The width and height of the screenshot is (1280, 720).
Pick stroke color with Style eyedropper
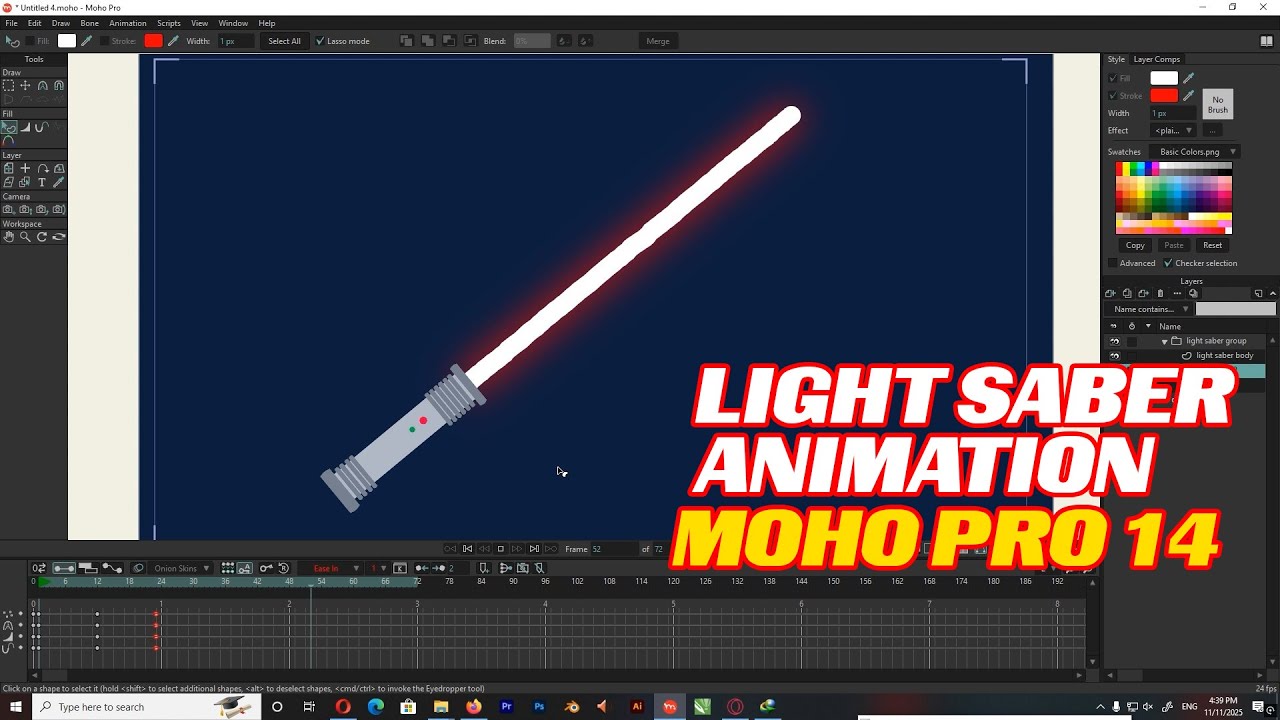1189,96
